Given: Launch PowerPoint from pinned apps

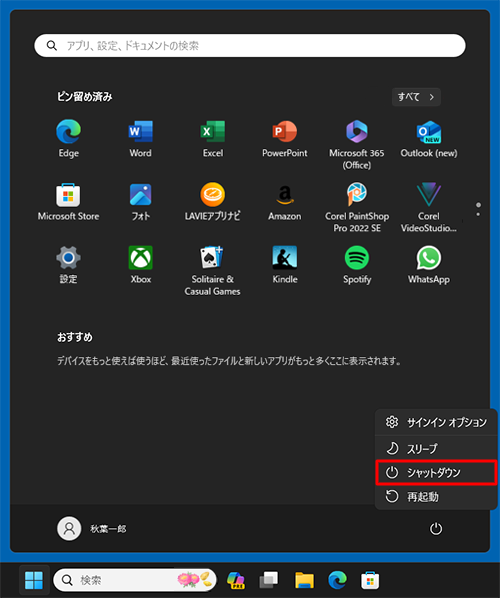Looking at the screenshot, I should click(285, 139).
